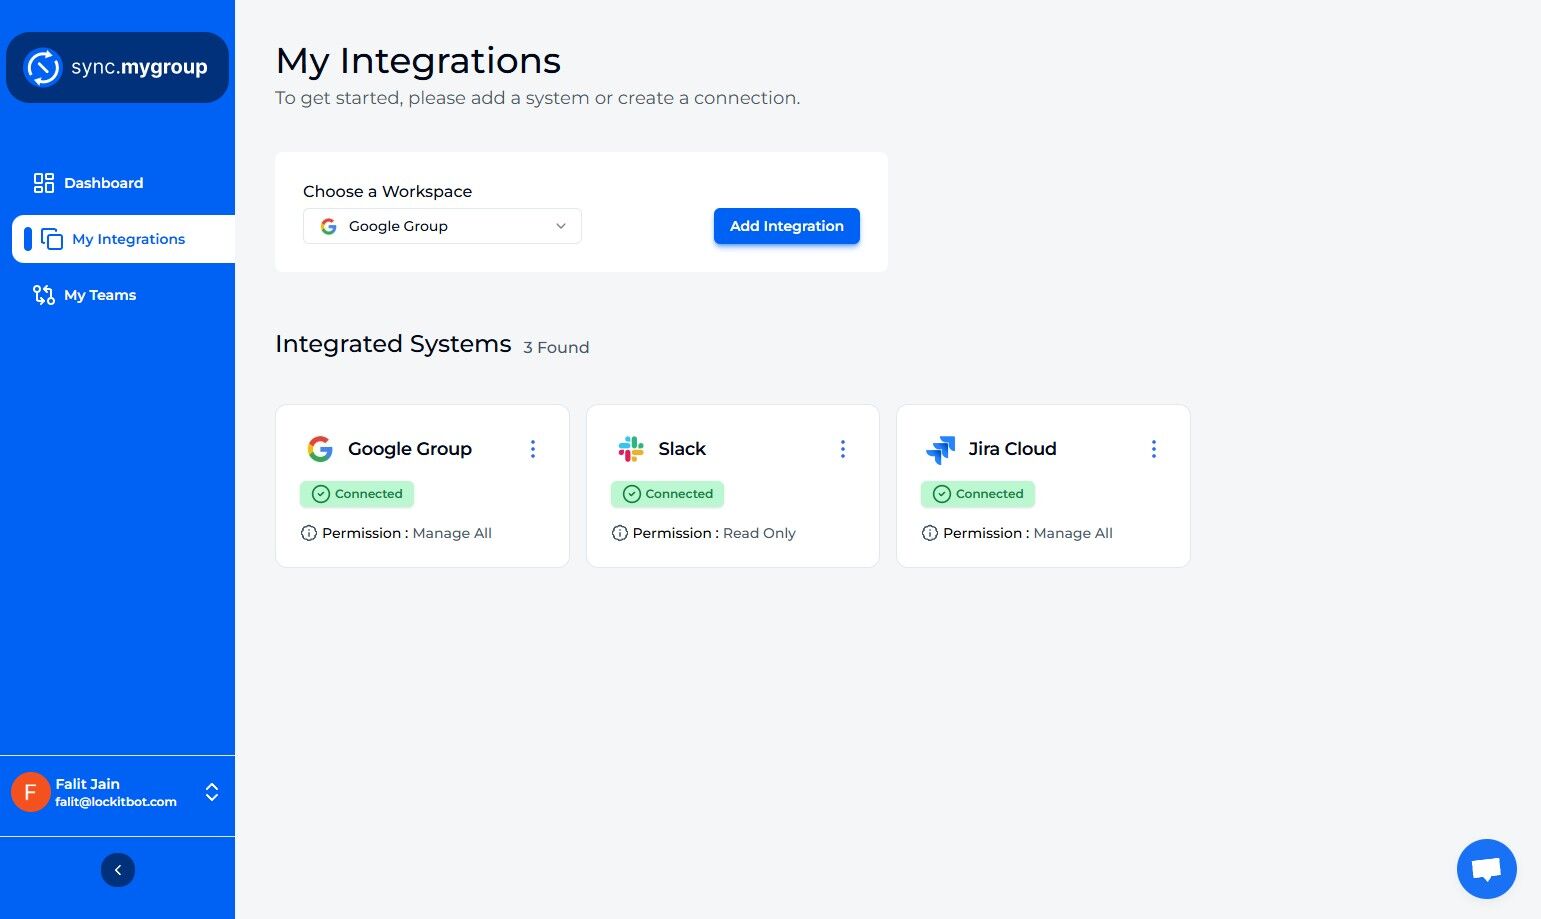
Task: Click the Slack permission info icon
Action: 620,533
